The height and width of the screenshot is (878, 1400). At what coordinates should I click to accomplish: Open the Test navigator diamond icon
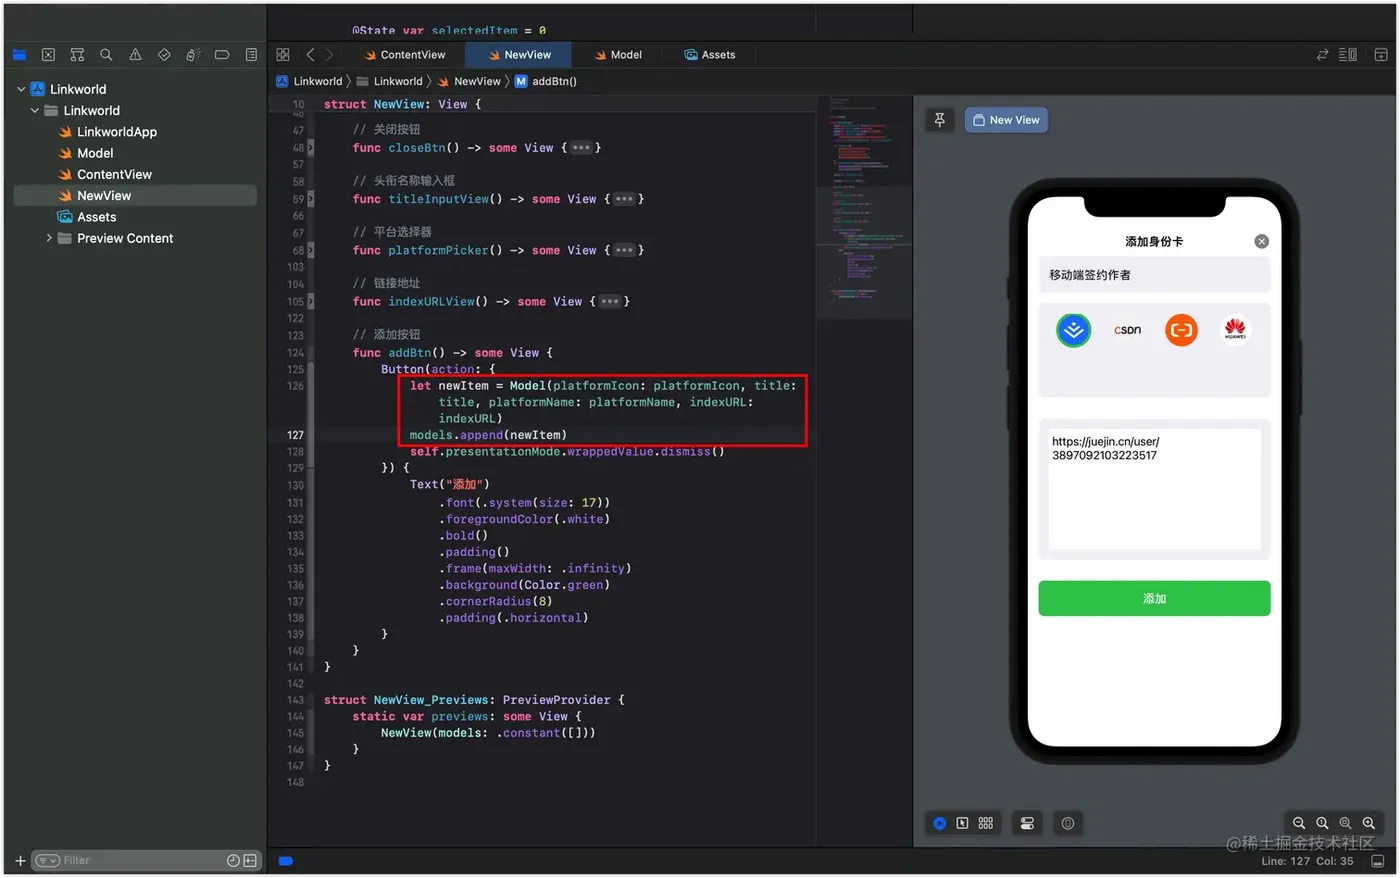point(164,55)
